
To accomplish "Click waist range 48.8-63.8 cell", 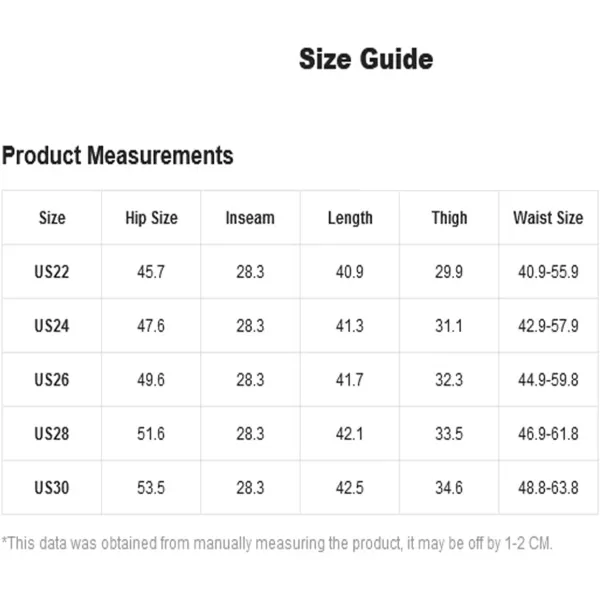I will pos(548,488).
